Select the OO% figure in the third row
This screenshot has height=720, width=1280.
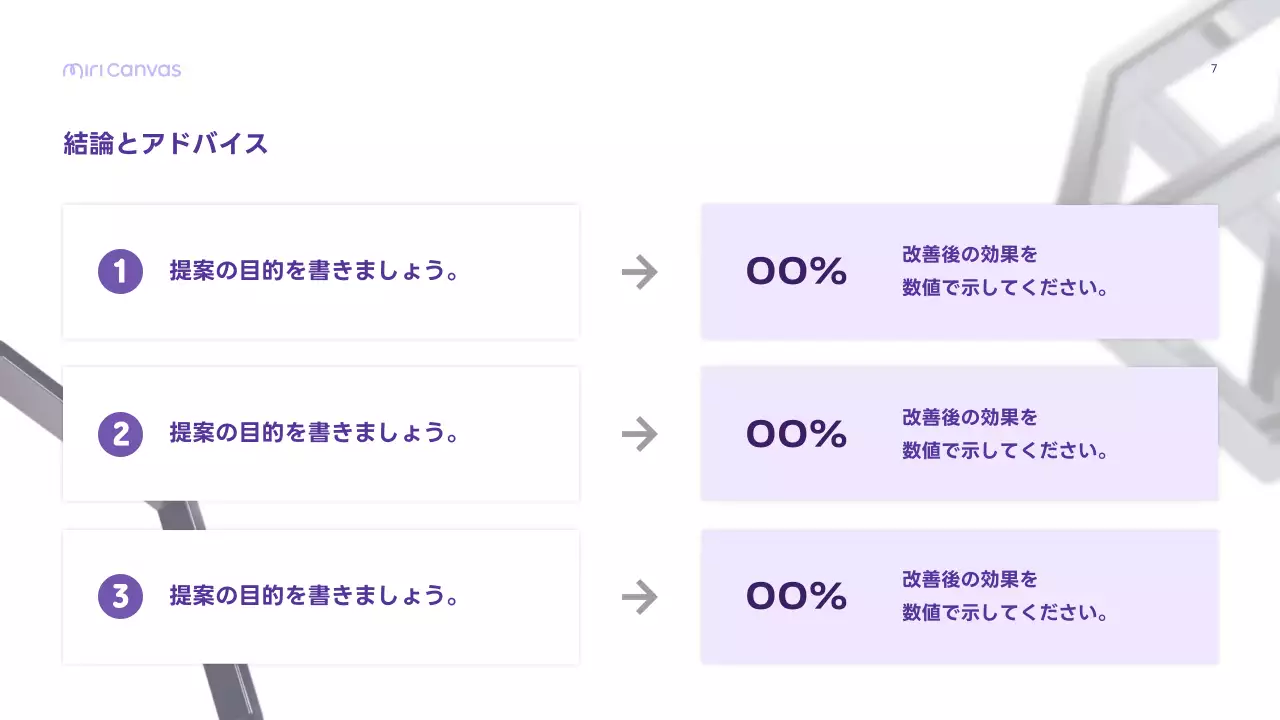(796, 597)
